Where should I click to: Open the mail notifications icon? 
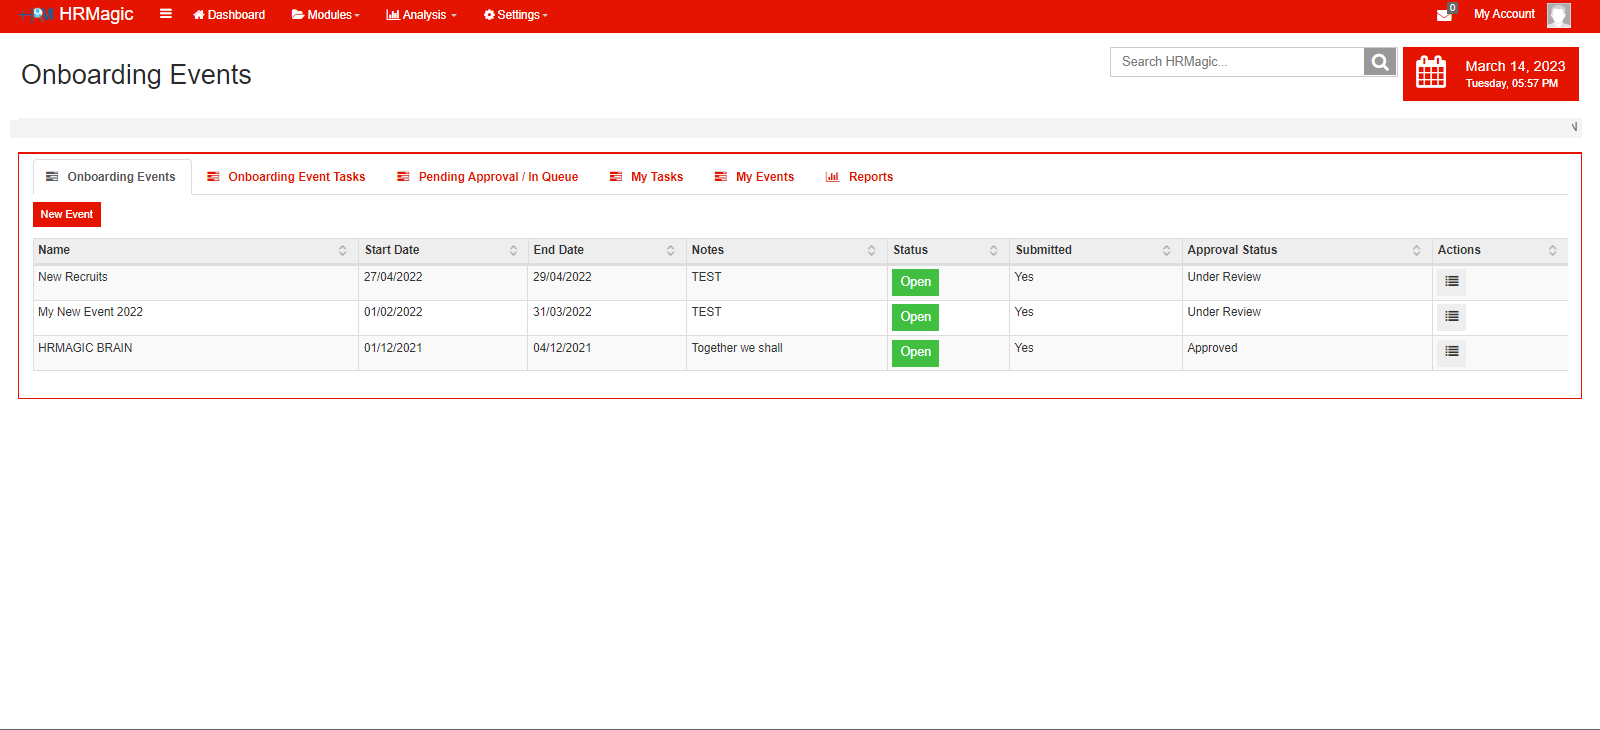click(x=1444, y=14)
